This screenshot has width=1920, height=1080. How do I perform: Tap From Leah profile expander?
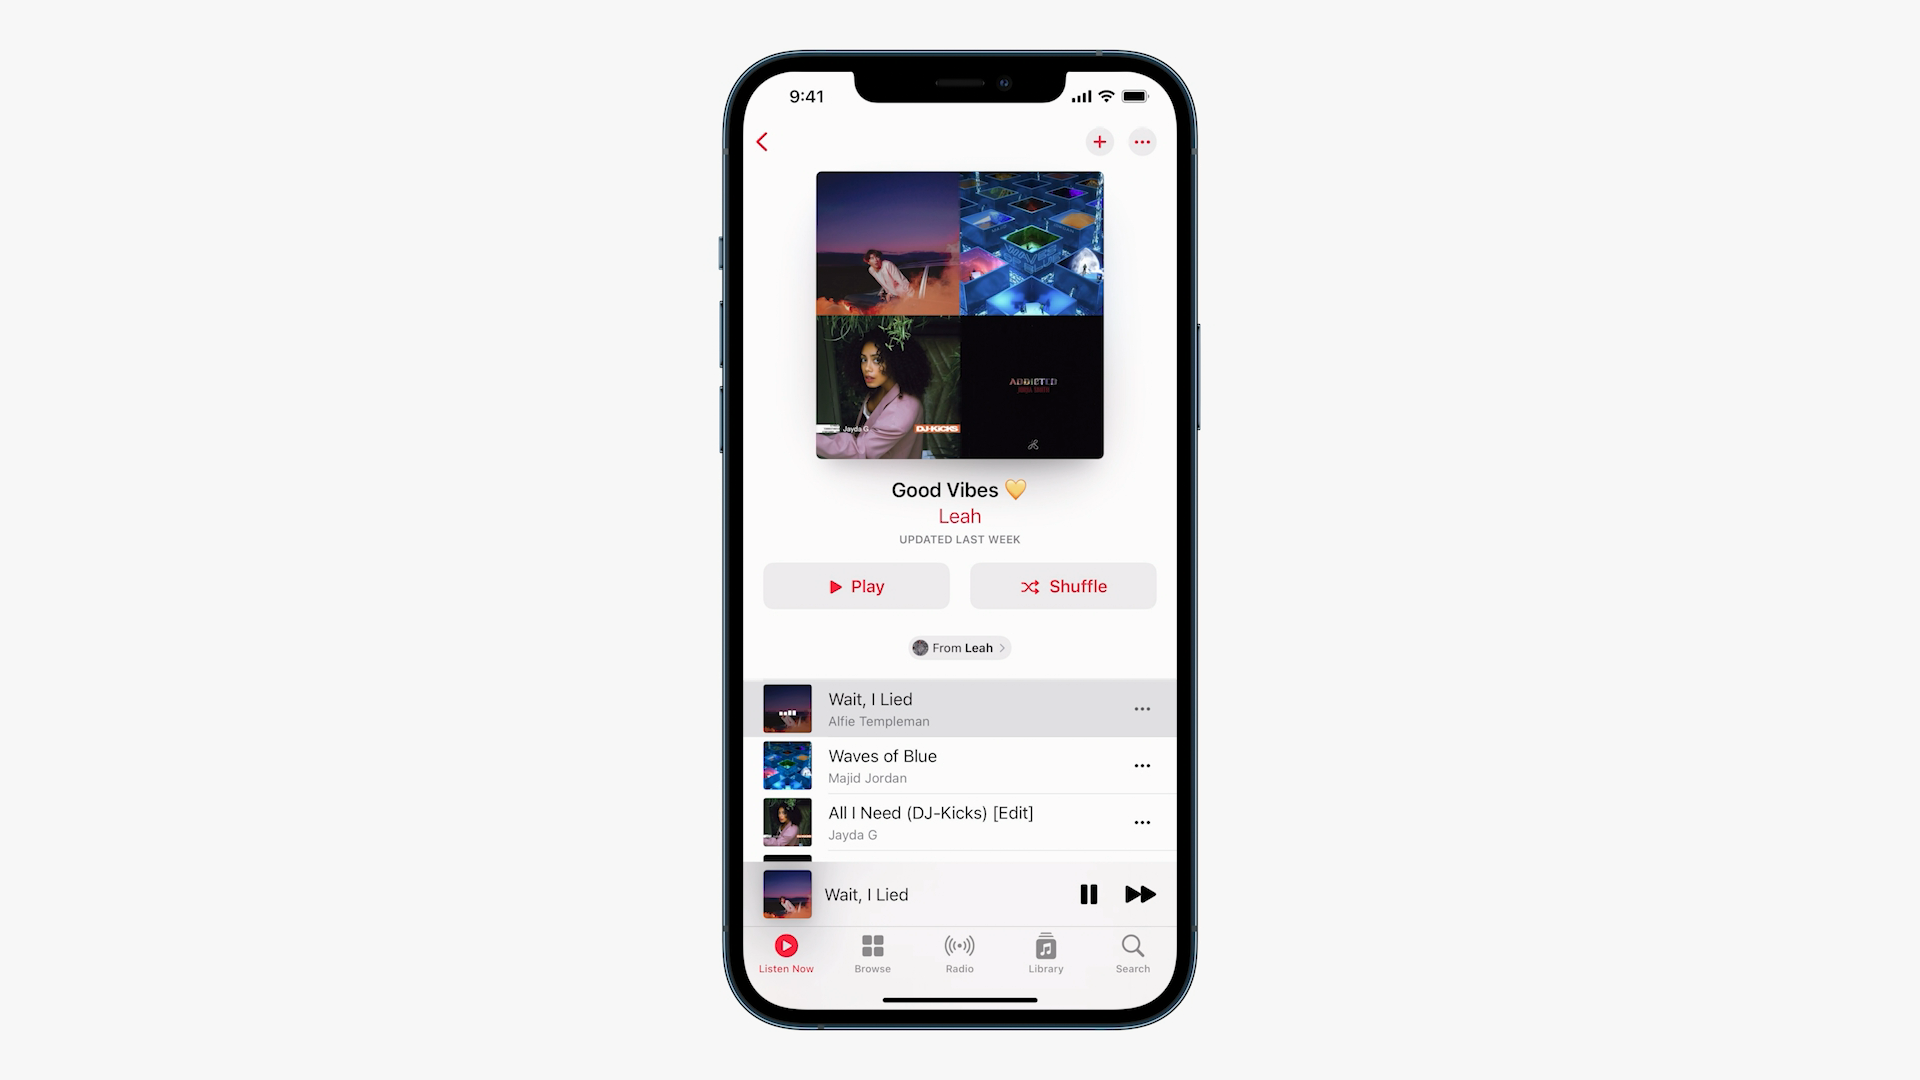959,647
